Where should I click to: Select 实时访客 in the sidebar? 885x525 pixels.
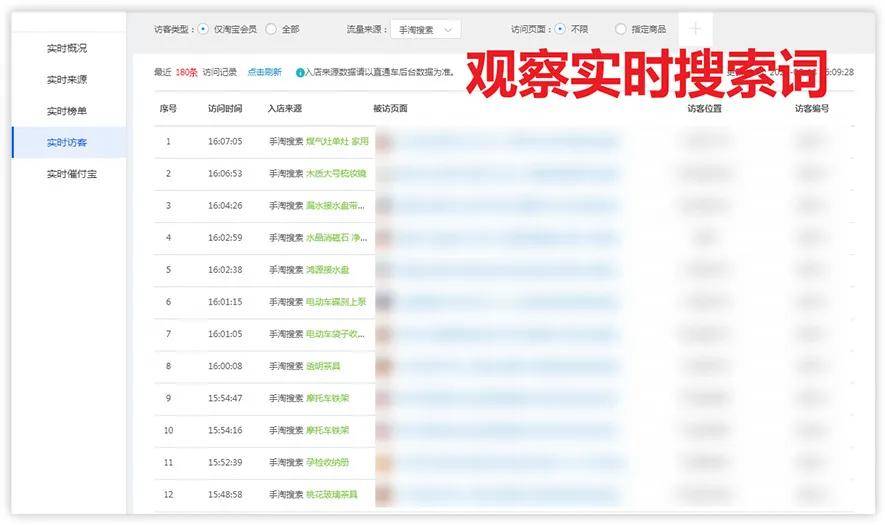(67, 143)
